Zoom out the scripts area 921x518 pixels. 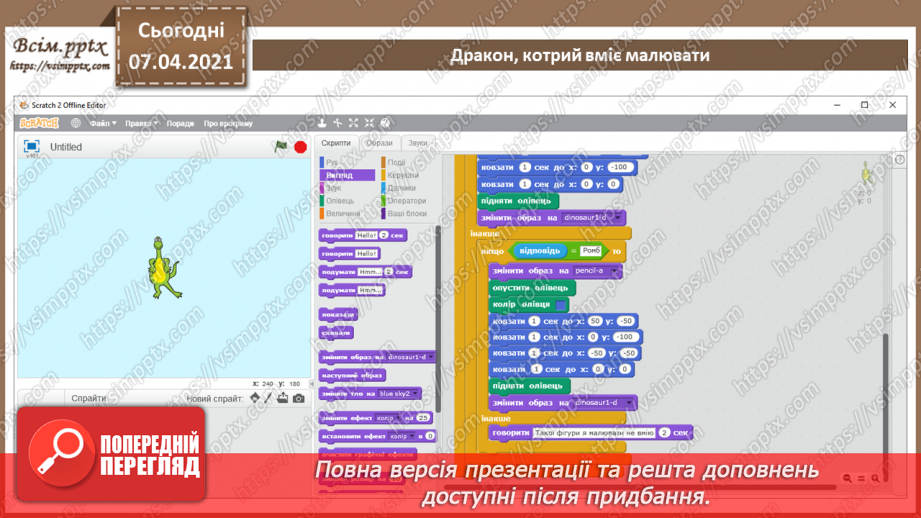[847, 478]
